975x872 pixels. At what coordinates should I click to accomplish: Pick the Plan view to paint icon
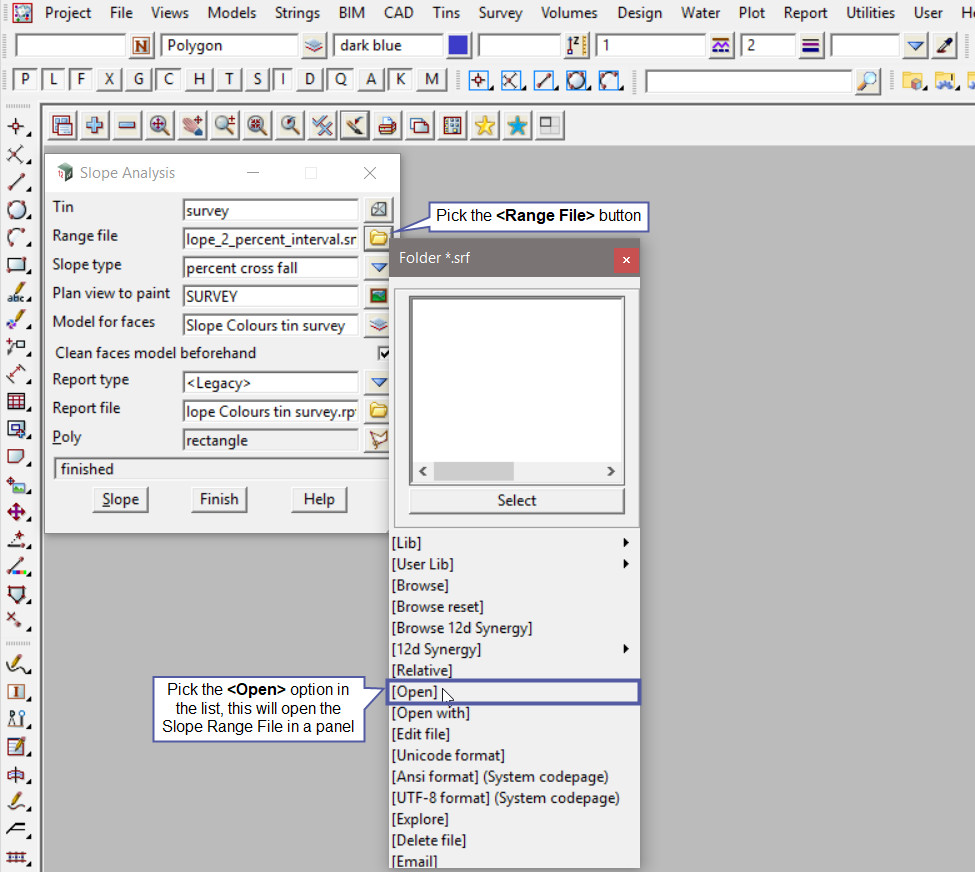378,296
